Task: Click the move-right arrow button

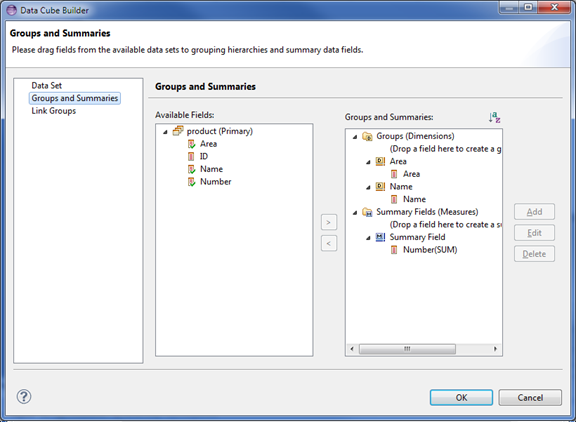Action: coord(329,222)
